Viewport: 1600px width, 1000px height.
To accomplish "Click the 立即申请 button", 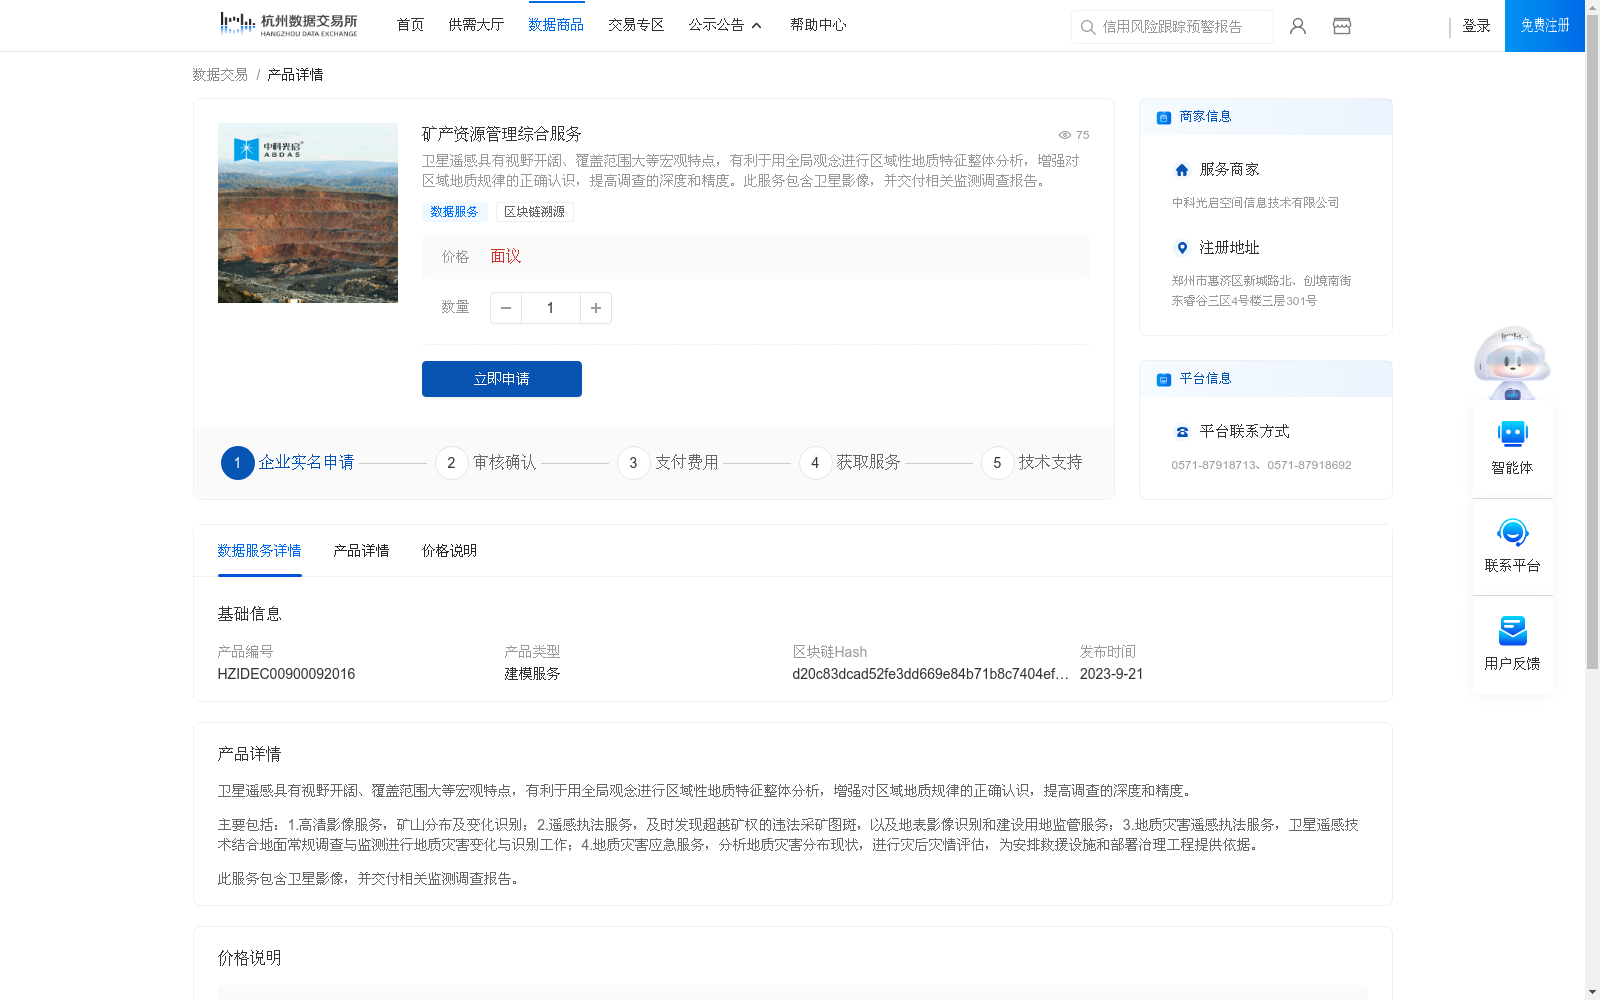I will click(x=502, y=379).
